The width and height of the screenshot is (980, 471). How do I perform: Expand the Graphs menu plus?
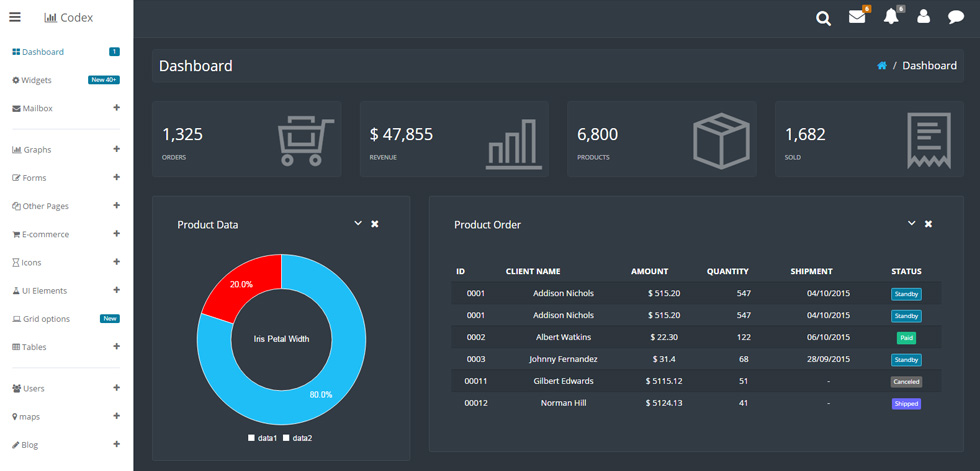point(116,149)
